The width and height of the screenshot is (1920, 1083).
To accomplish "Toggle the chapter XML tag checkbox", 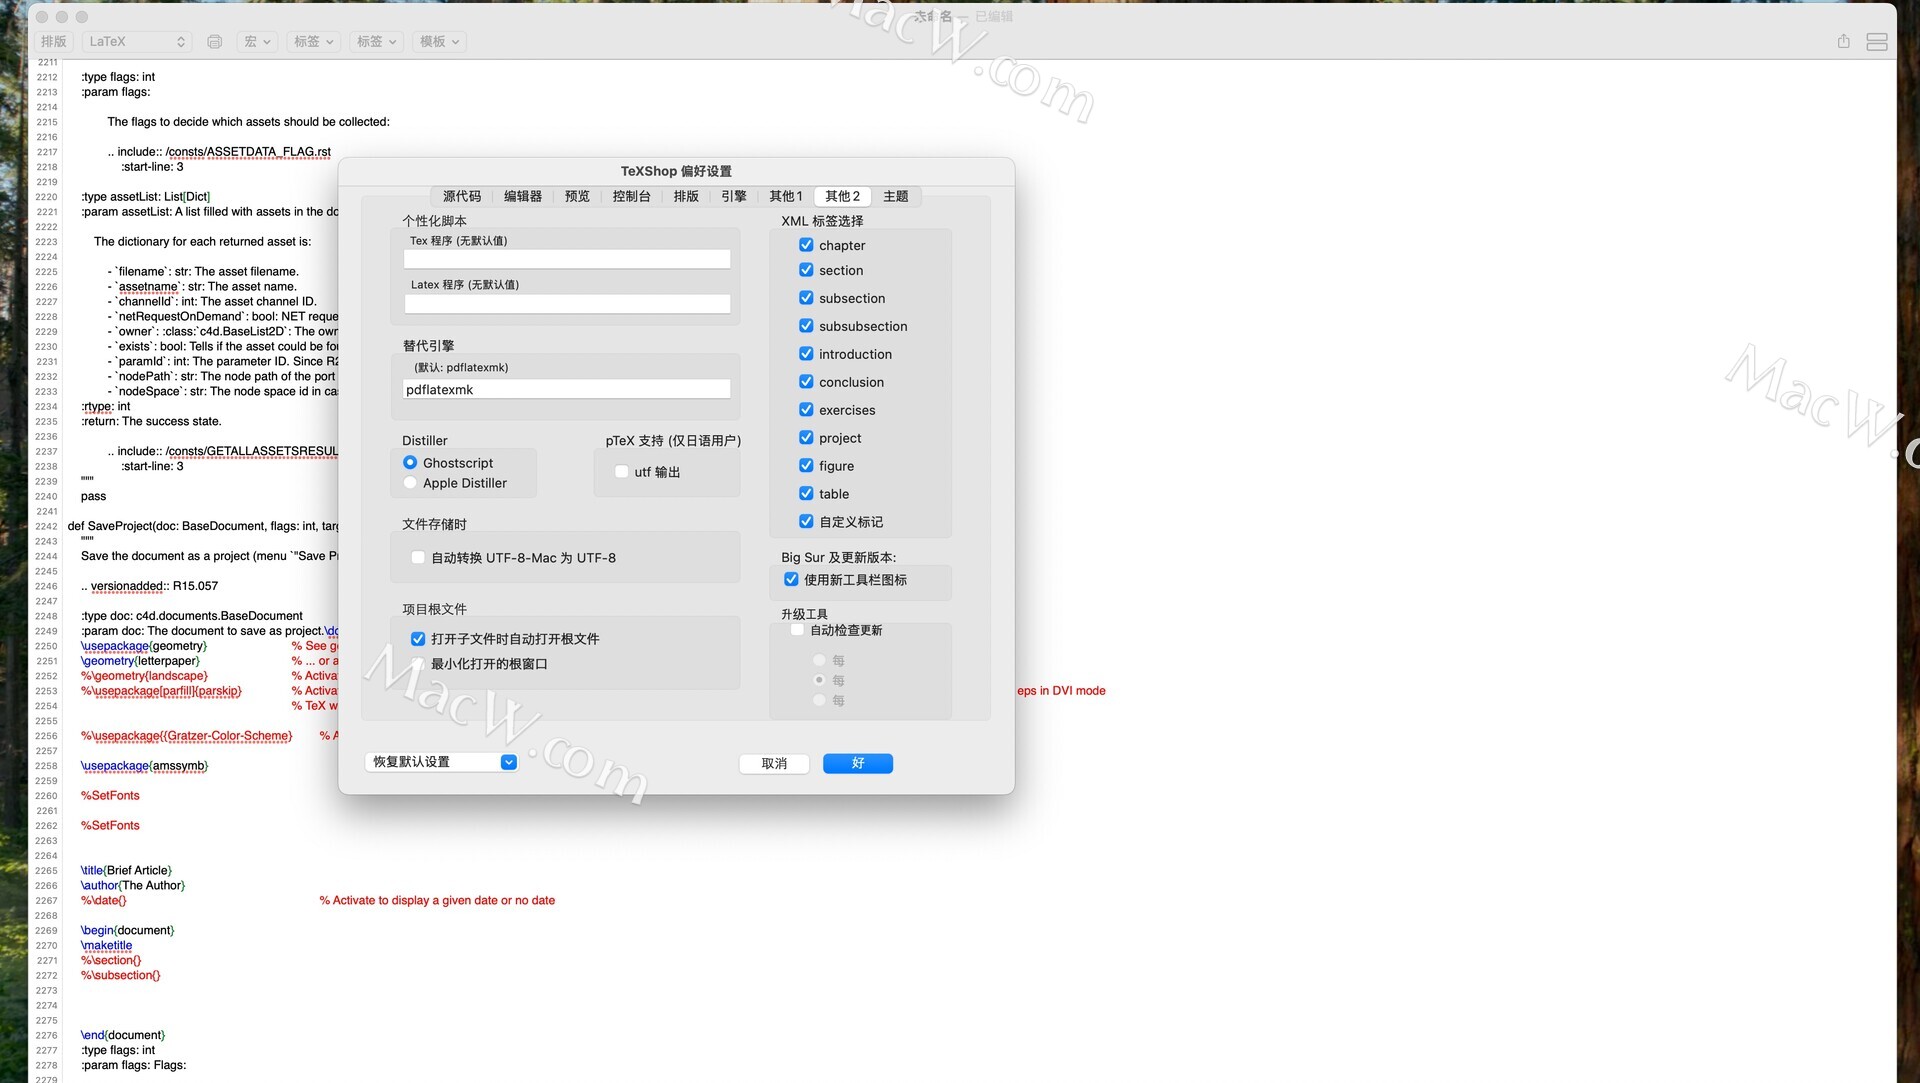I will pos(806,245).
